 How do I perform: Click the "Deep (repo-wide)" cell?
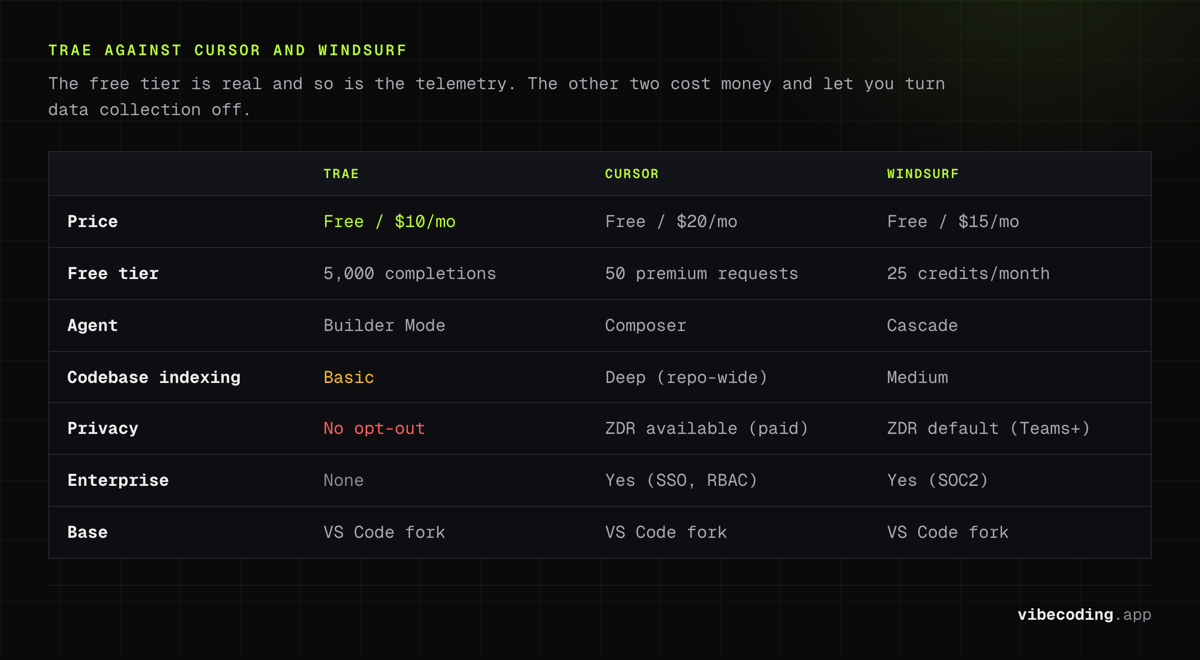point(686,378)
